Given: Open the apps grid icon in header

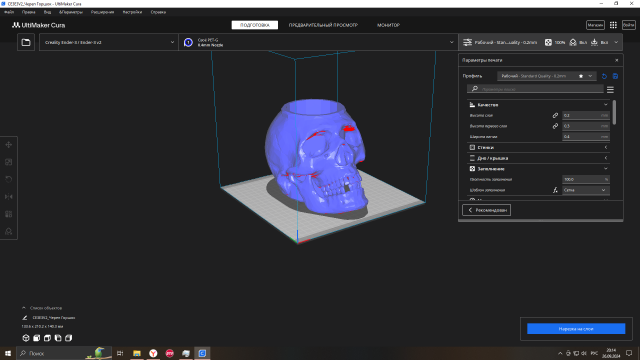Looking at the screenshot, I should tap(613, 25).
